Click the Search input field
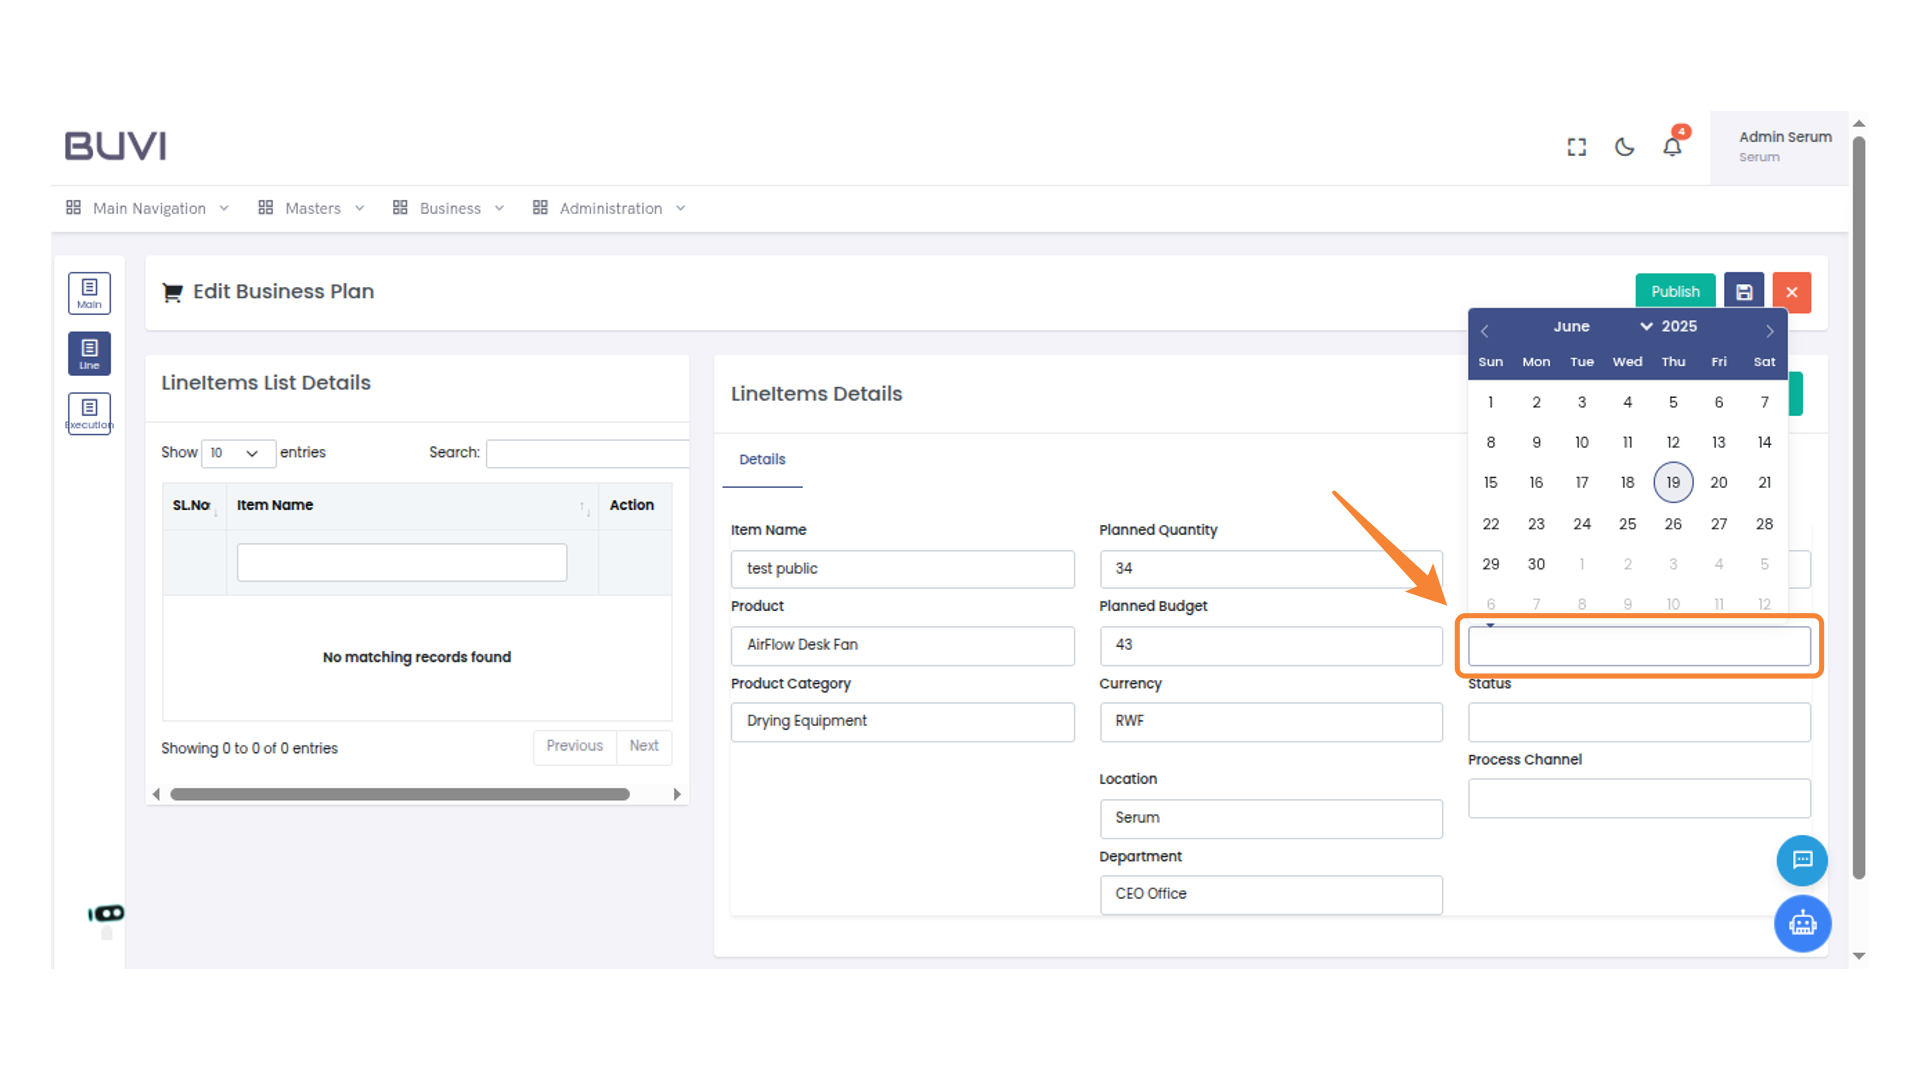Image resolution: width=1920 pixels, height=1080 pixels. [x=587, y=453]
